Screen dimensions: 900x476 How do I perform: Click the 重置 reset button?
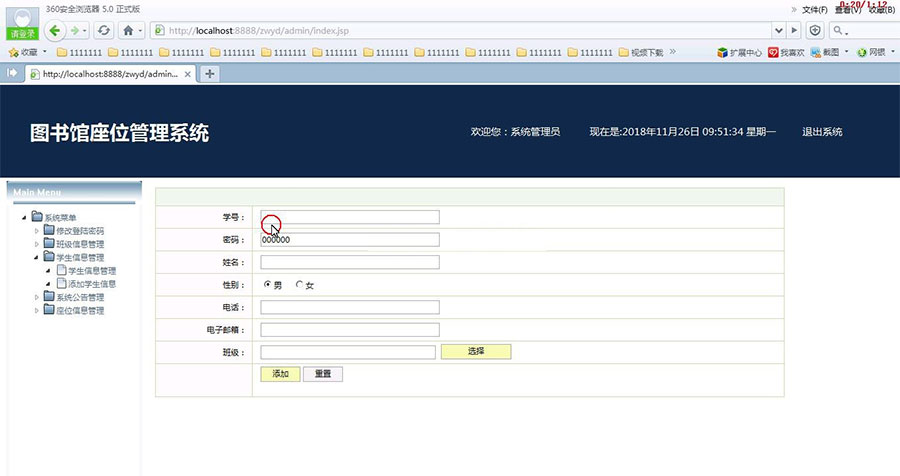pyautogui.click(x=323, y=374)
